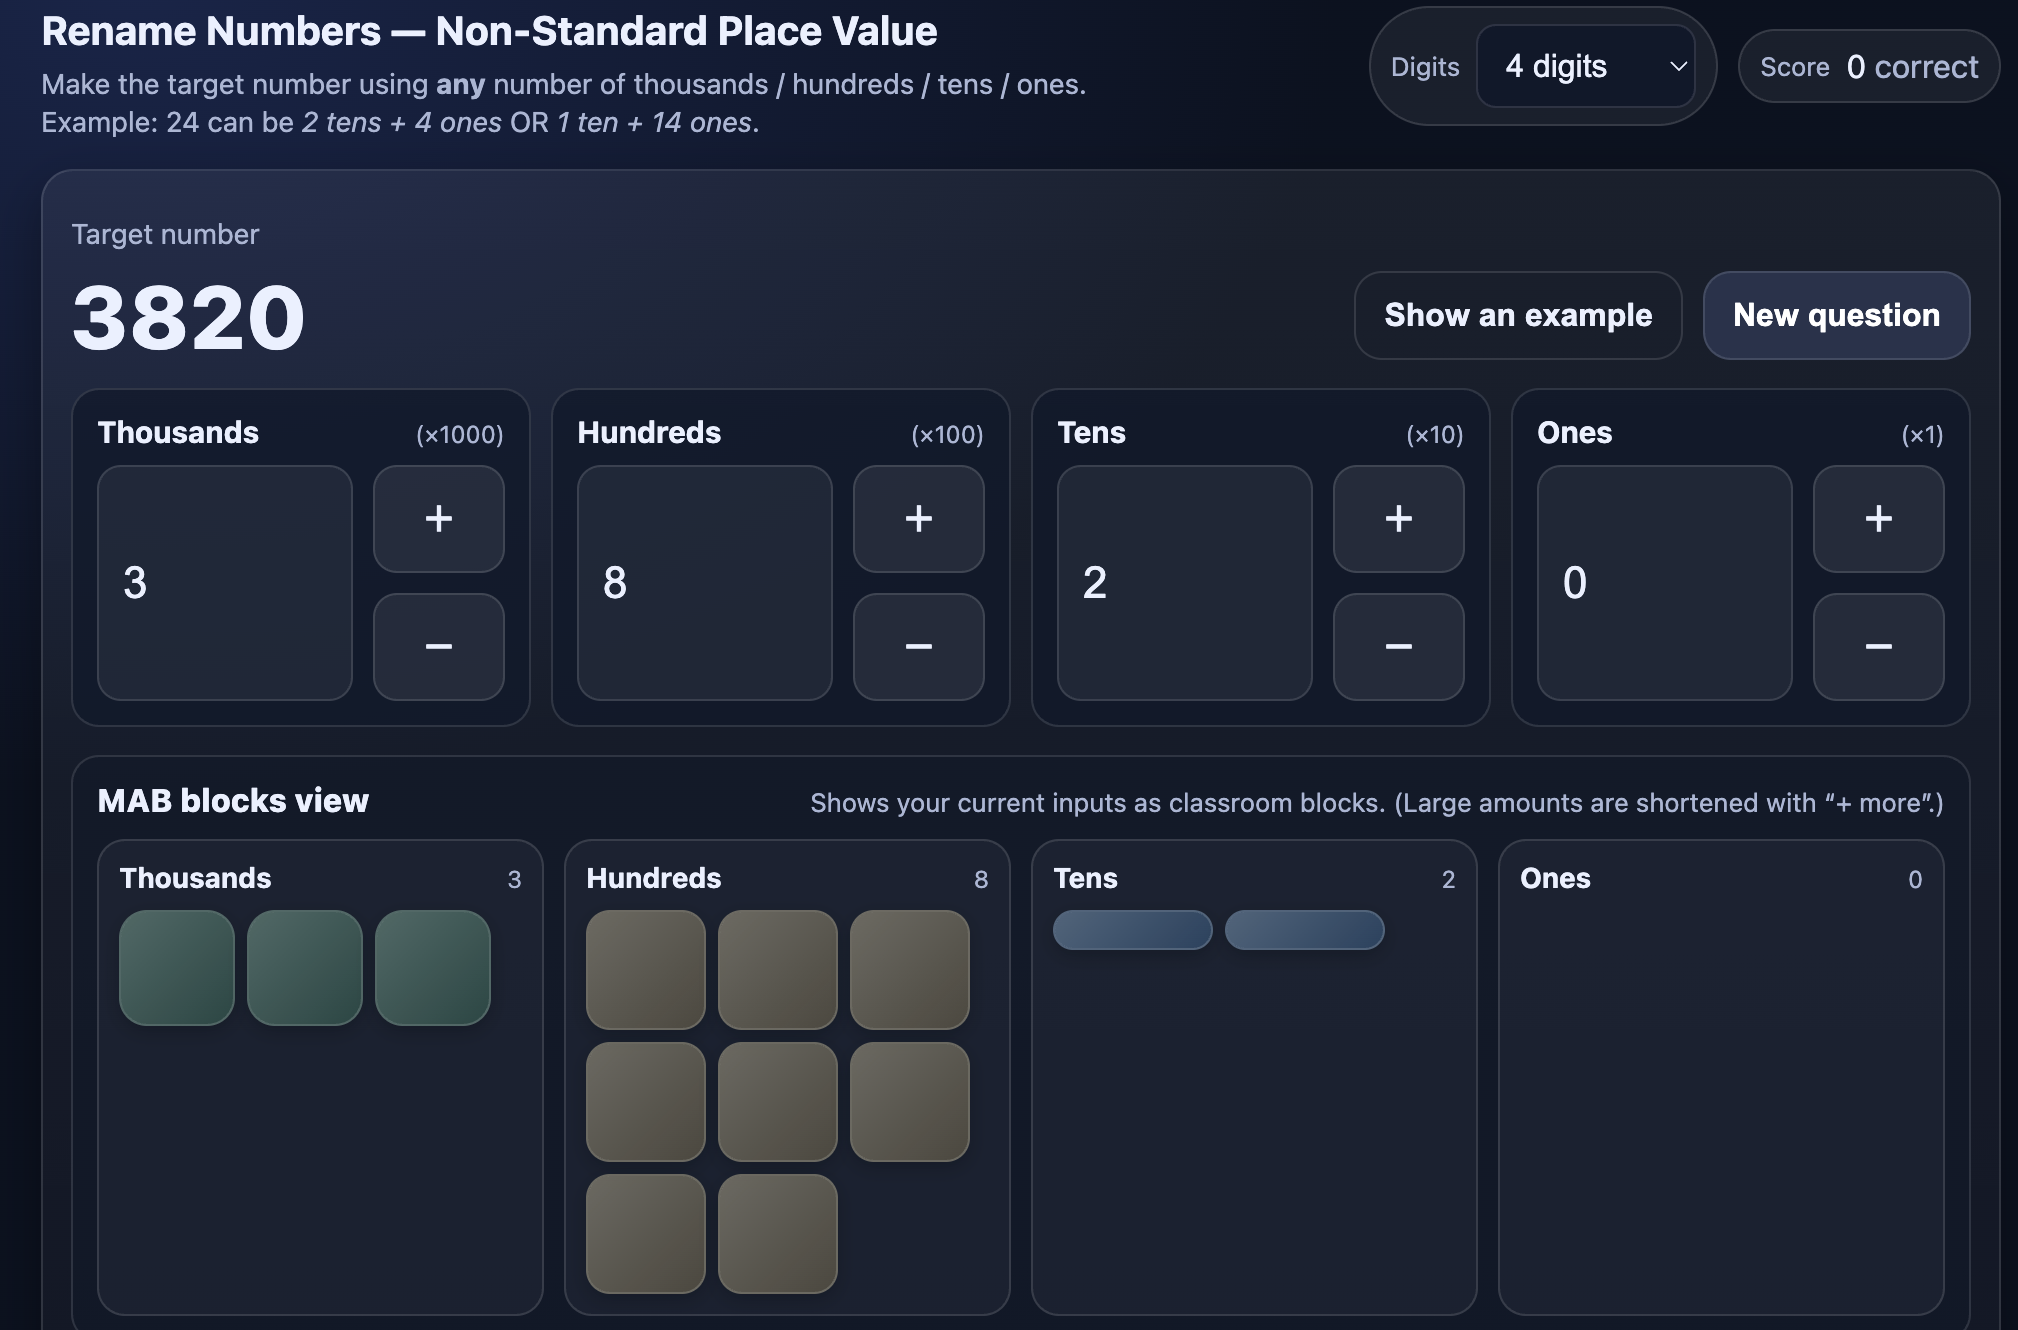Increase the Thousands count with plus
Screen dimensions: 2018x1330
438,519
